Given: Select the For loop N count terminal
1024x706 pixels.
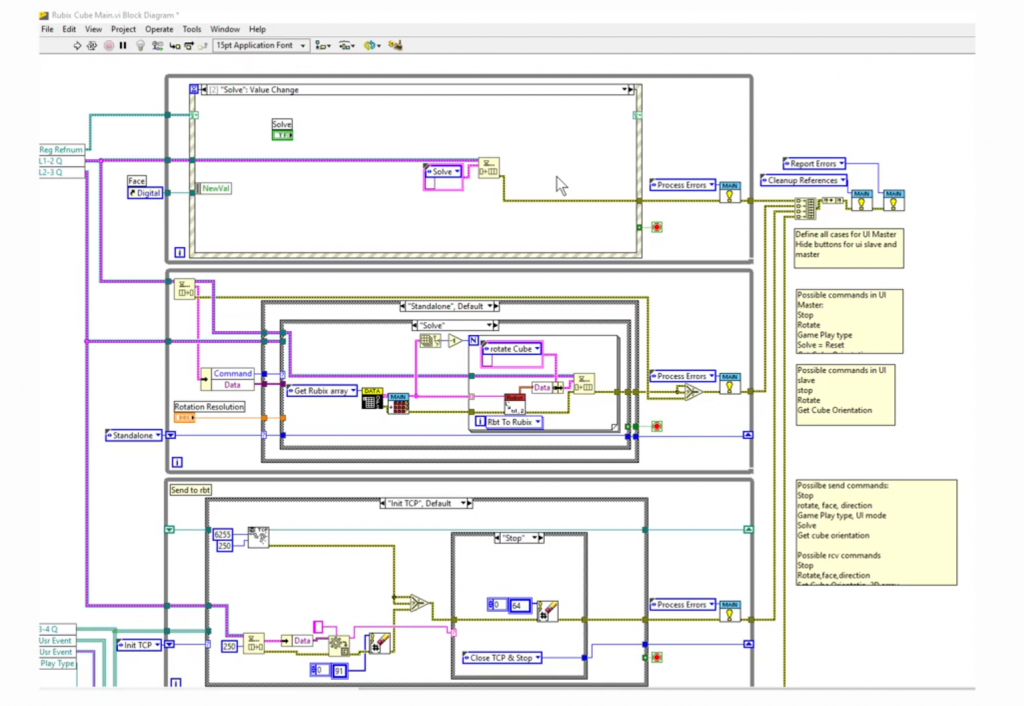Looking at the screenshot, I should point(474,342).
